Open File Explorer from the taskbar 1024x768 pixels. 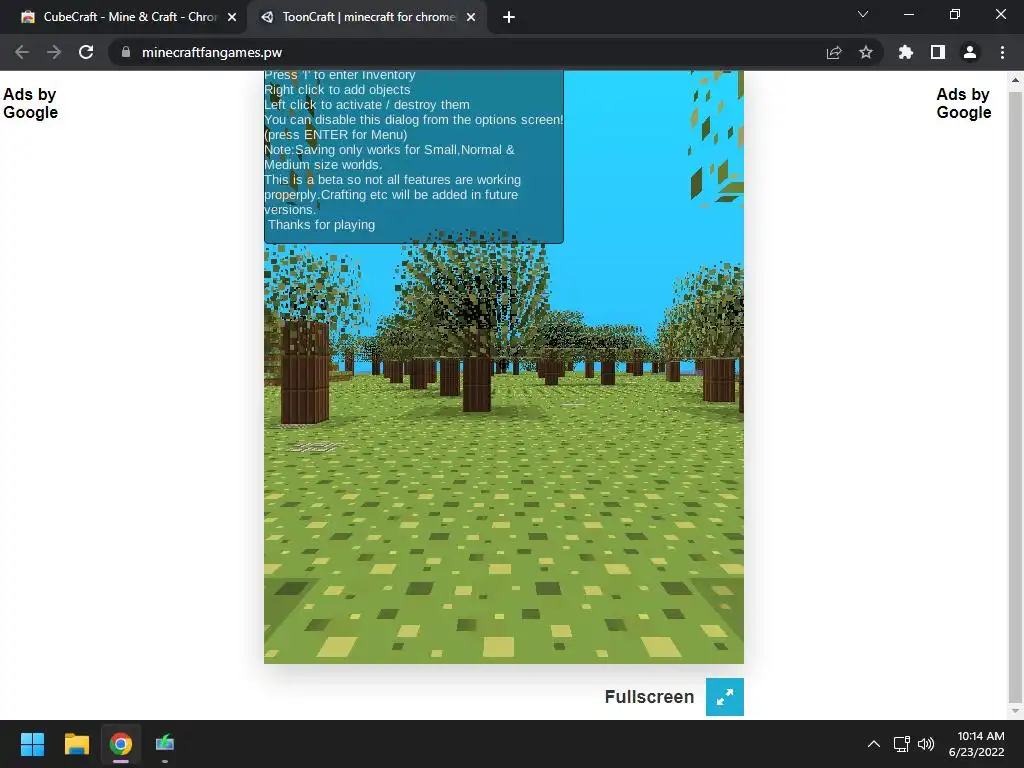click(x=76, y=744)
